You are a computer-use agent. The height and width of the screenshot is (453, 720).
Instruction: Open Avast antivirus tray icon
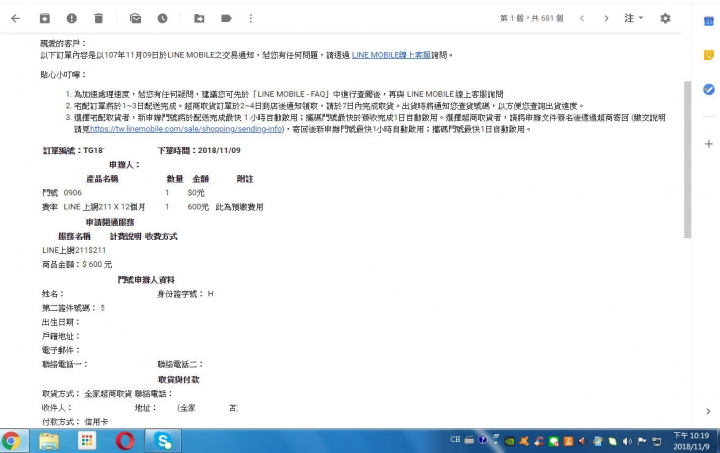pos(524,442)
